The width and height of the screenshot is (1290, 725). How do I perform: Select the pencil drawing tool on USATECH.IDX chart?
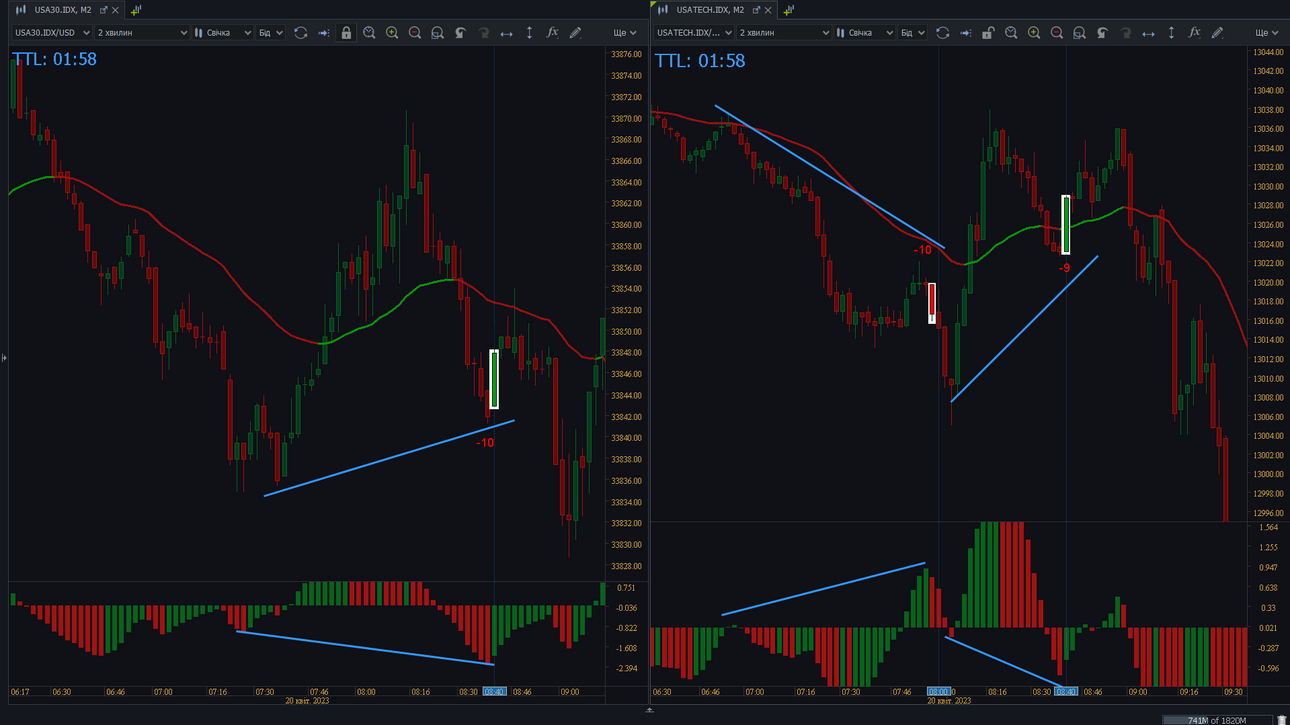(x=1217, y=33)
